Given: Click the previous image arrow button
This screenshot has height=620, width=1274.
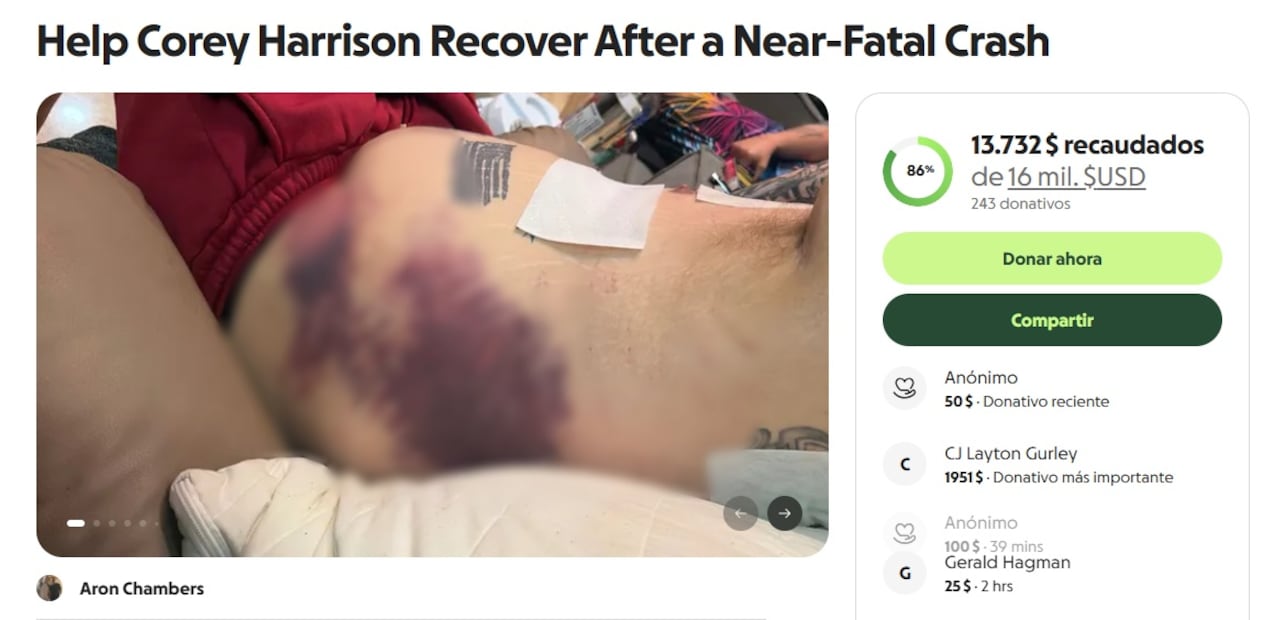Looking at the screenshot, I should click(741, 513).
